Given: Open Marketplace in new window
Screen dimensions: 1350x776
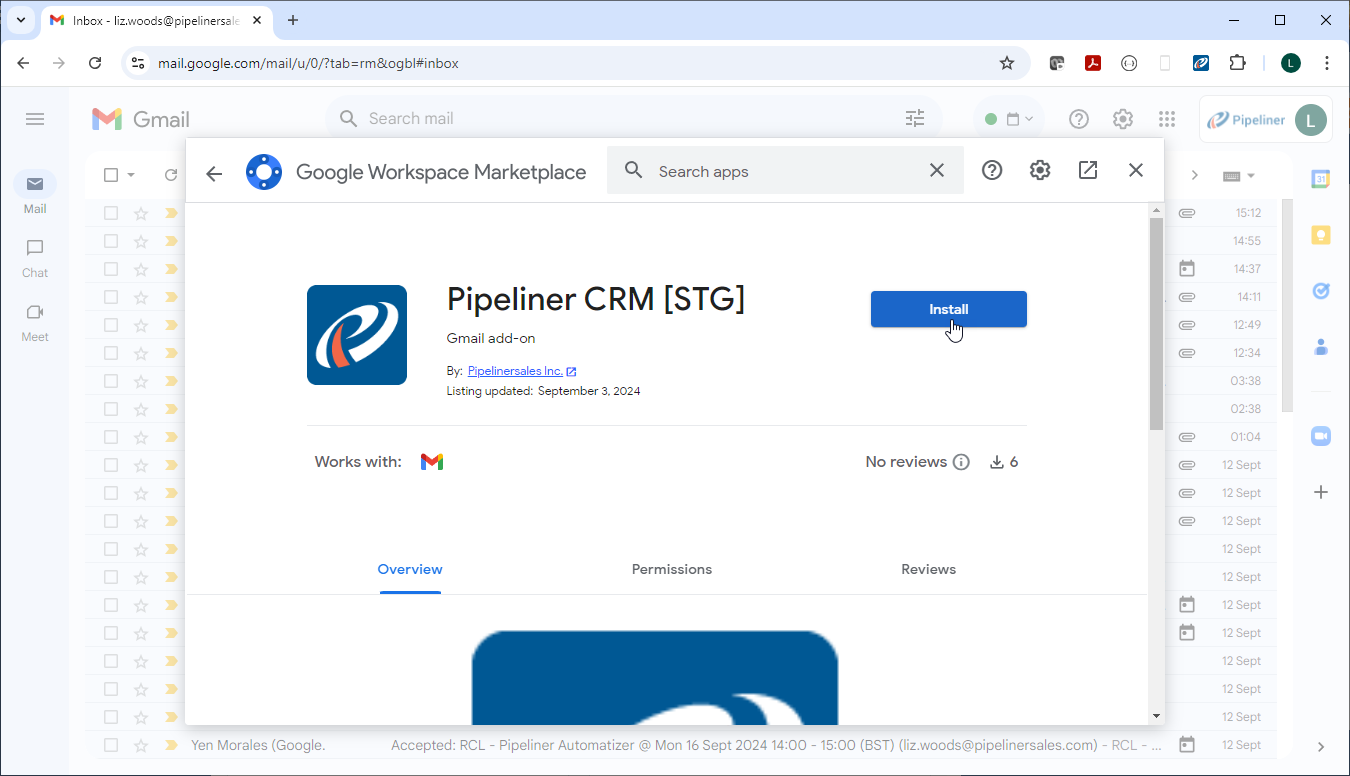Looking at the screenshot, I should click(x=1088, y=171).
